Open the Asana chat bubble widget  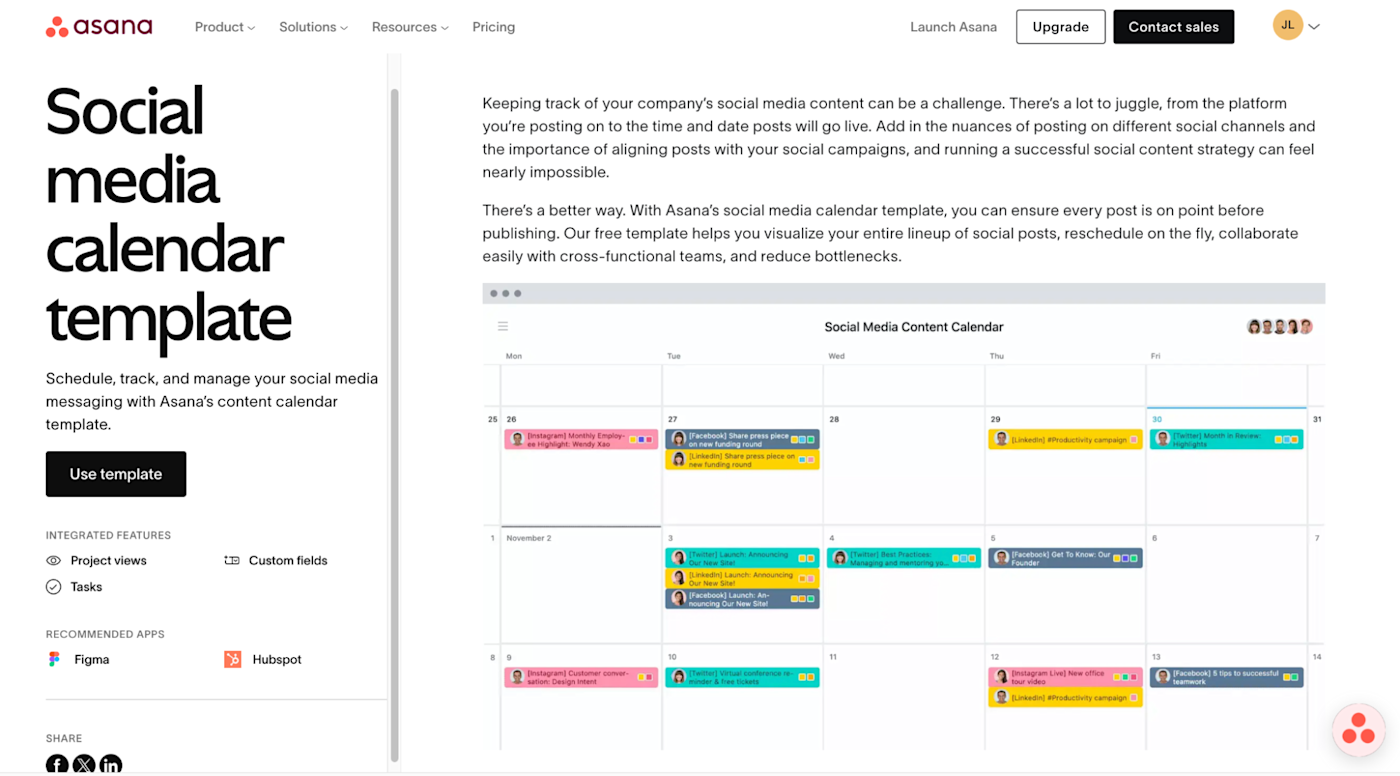click(x=1358, y=729)
